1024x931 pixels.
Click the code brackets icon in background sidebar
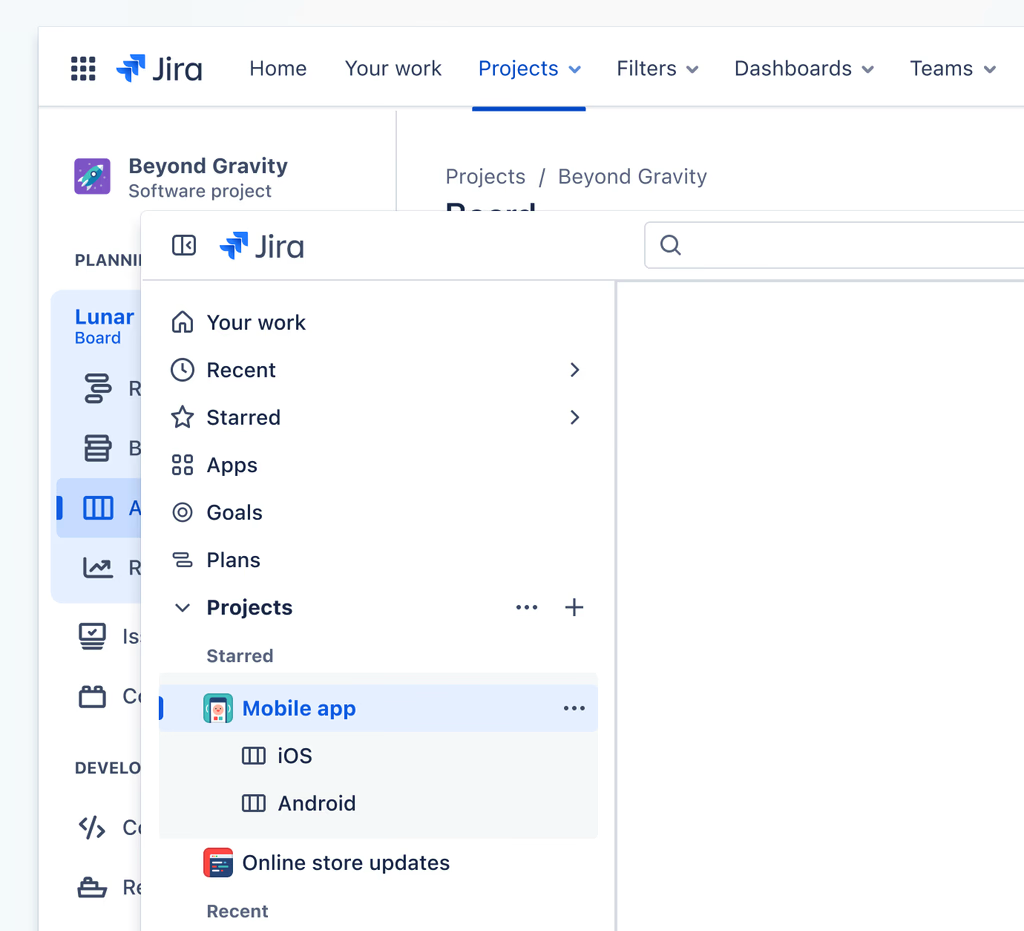click(92, 828)
